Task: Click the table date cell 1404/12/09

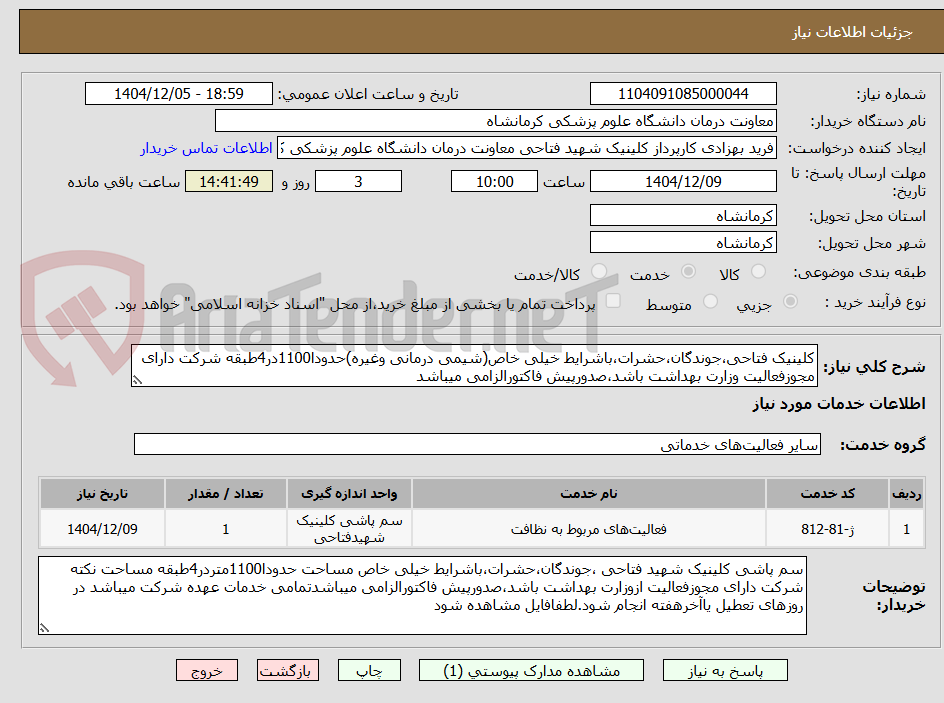Action: (102, 529)
